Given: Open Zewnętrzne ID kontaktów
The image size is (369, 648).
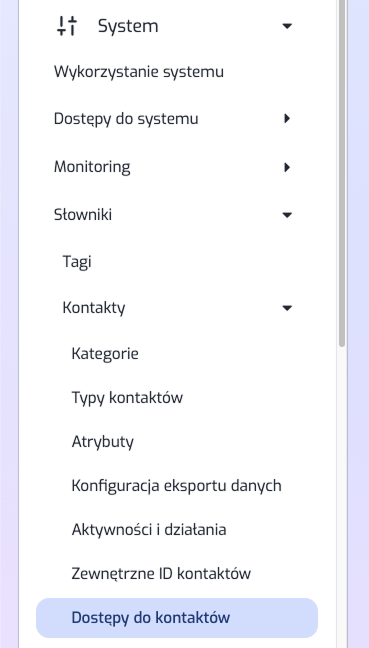Looking at the screenshot, I should [161, 574].
